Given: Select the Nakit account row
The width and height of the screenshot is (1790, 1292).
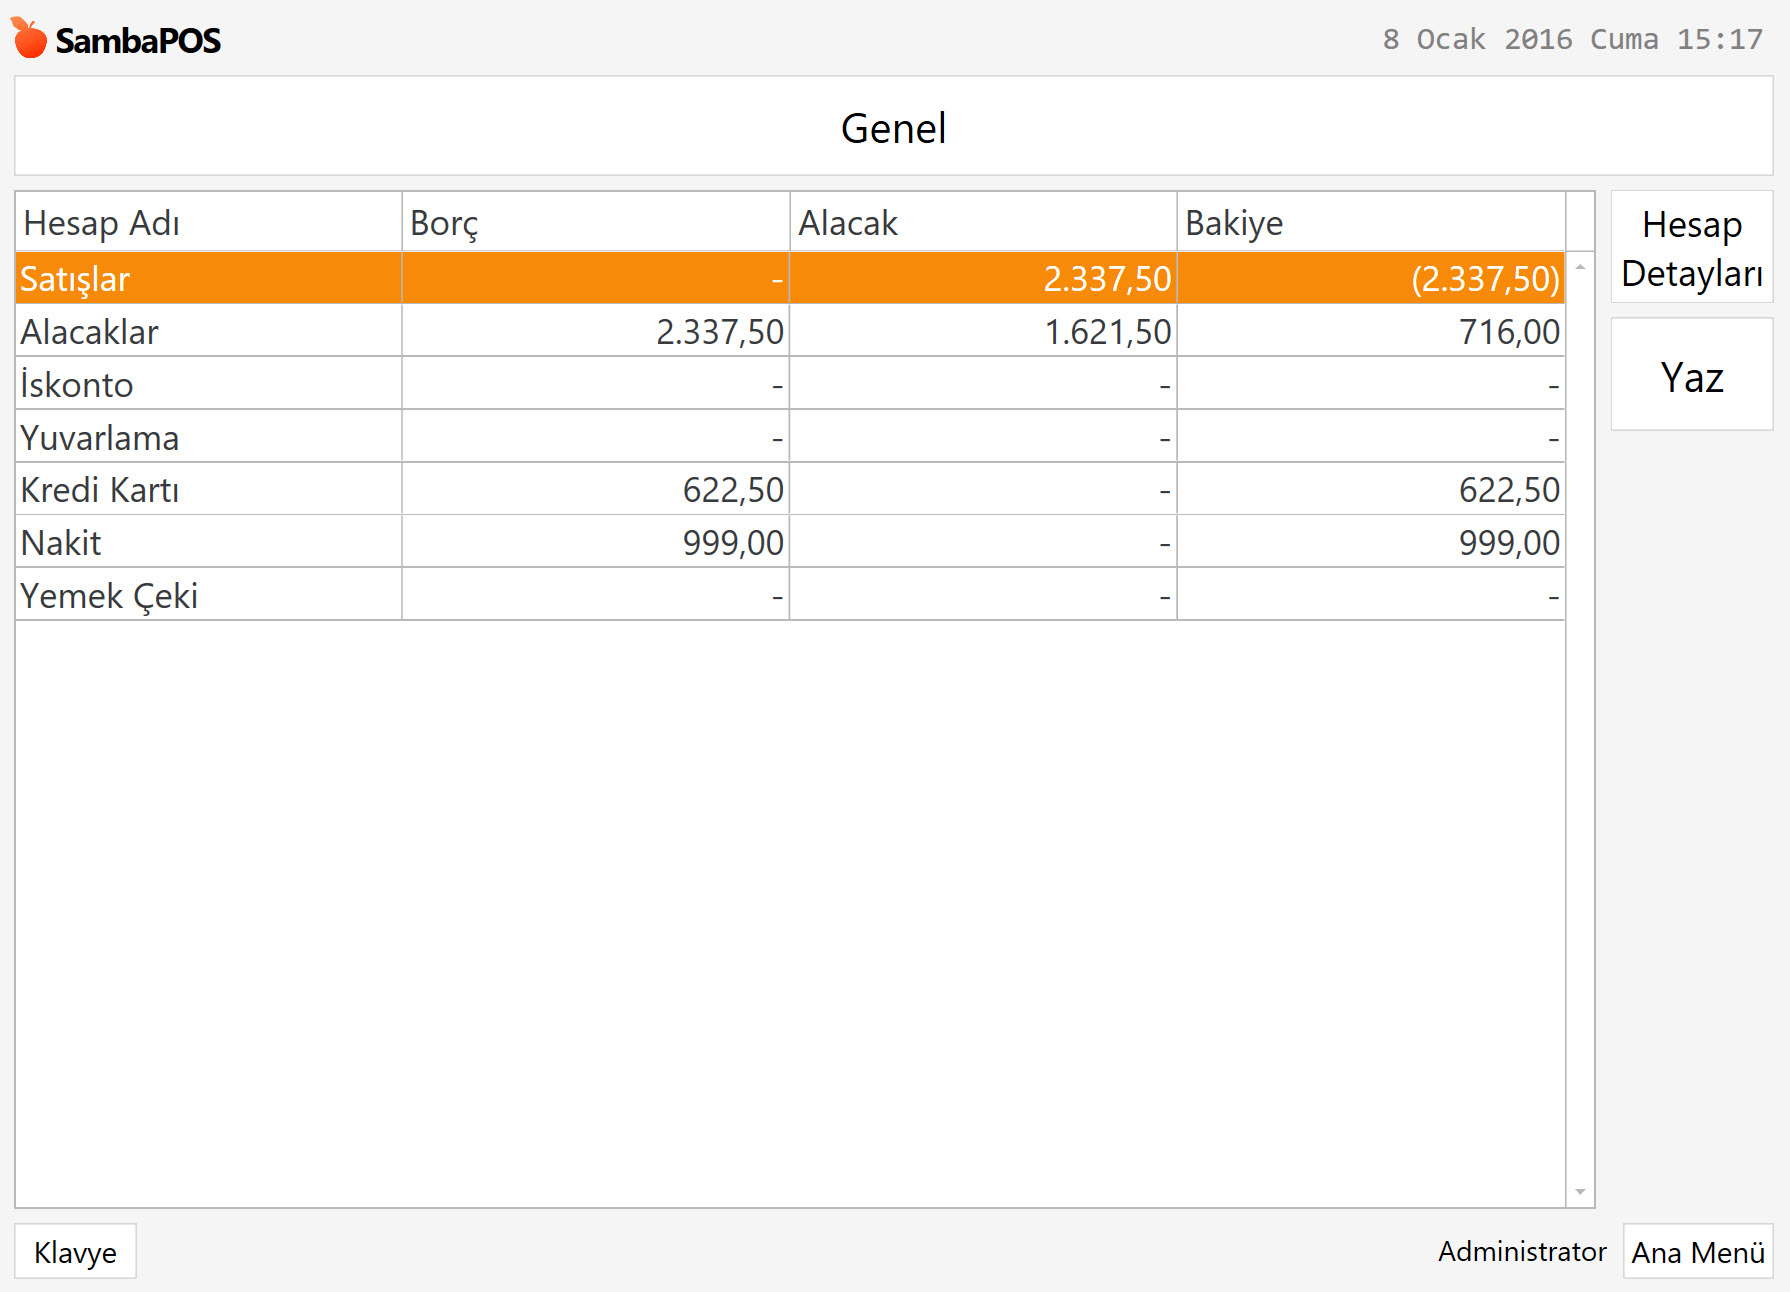Looking at the screenshot, I should click(x=790, y=542).
